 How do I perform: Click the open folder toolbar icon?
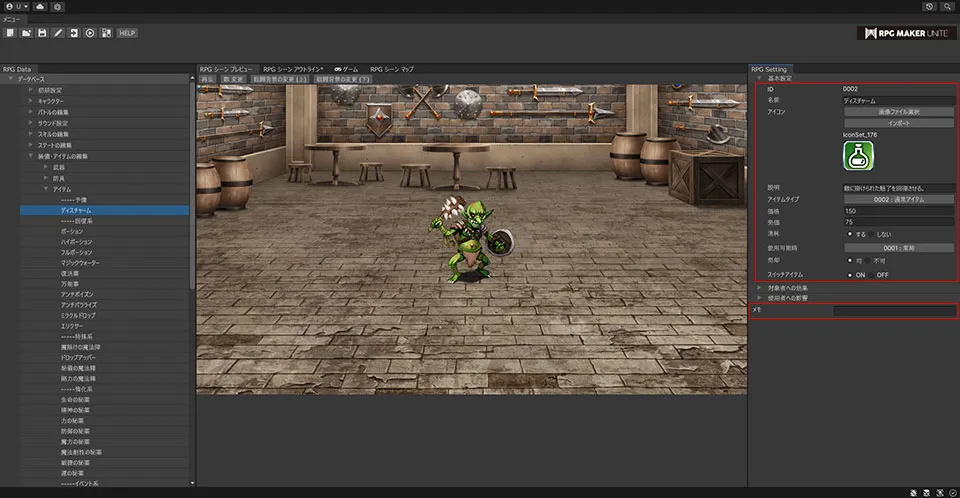25,33
